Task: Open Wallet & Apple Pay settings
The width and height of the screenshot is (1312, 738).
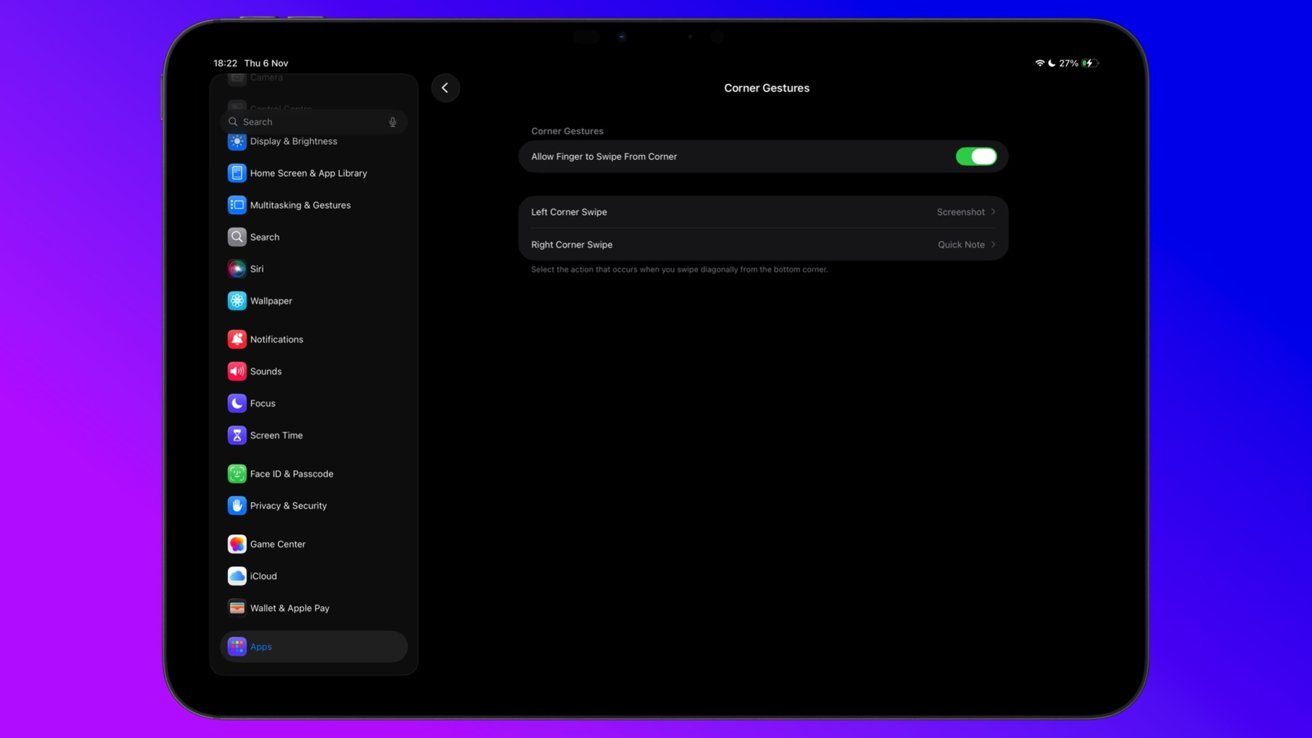Action: click(288, 607)
